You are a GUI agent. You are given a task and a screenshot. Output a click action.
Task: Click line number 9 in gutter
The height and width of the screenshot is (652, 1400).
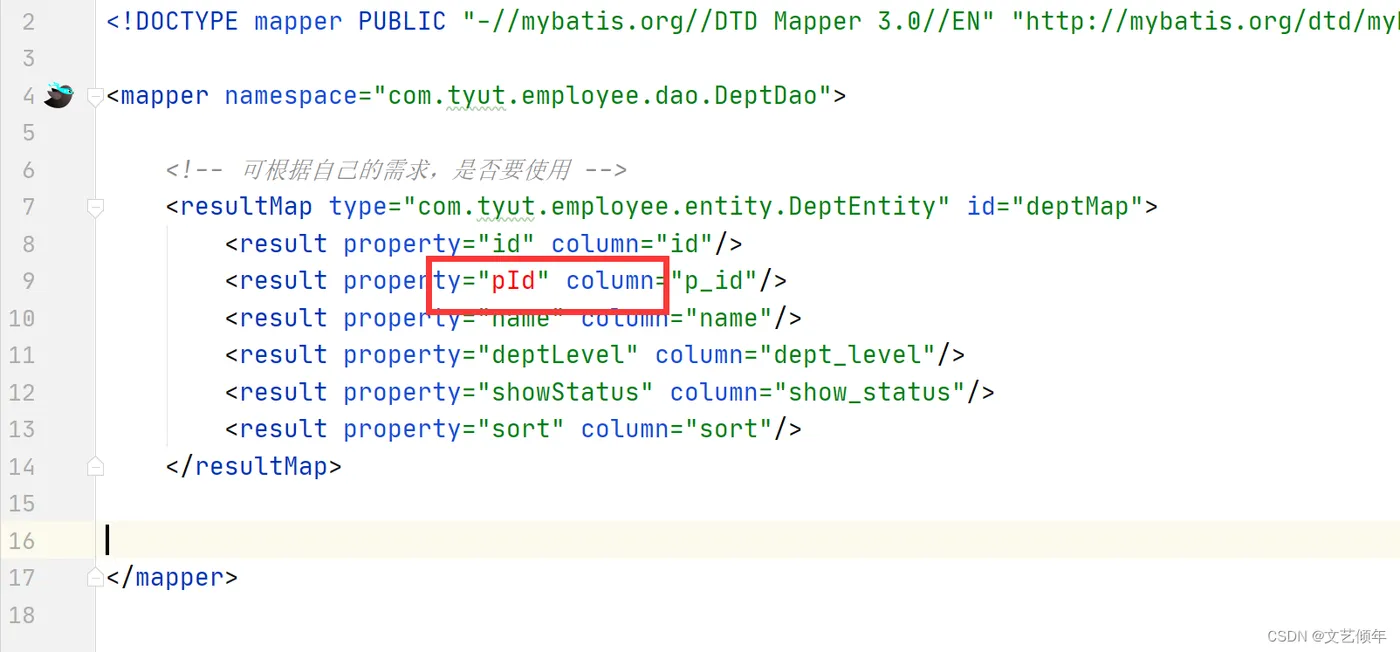click(x=27, y=281)
